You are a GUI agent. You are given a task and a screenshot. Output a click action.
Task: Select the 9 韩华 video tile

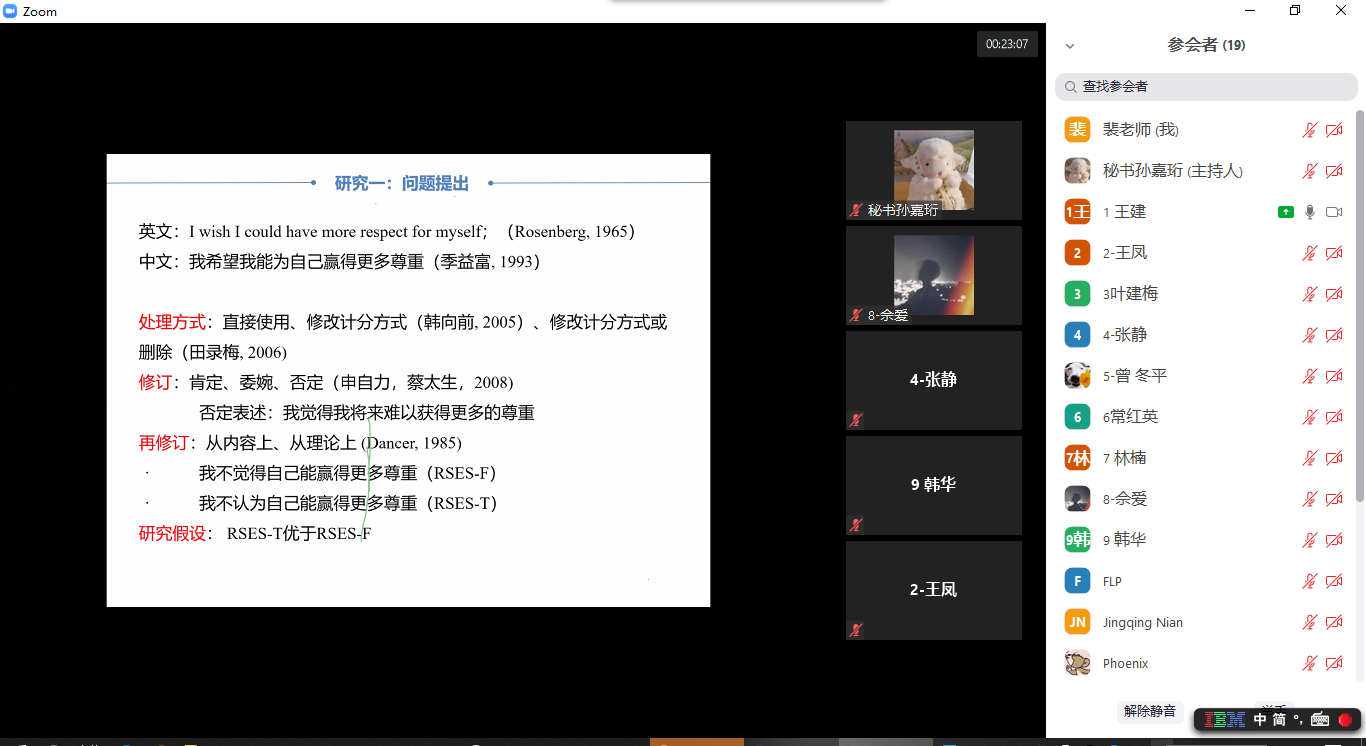tap(933, 485)
